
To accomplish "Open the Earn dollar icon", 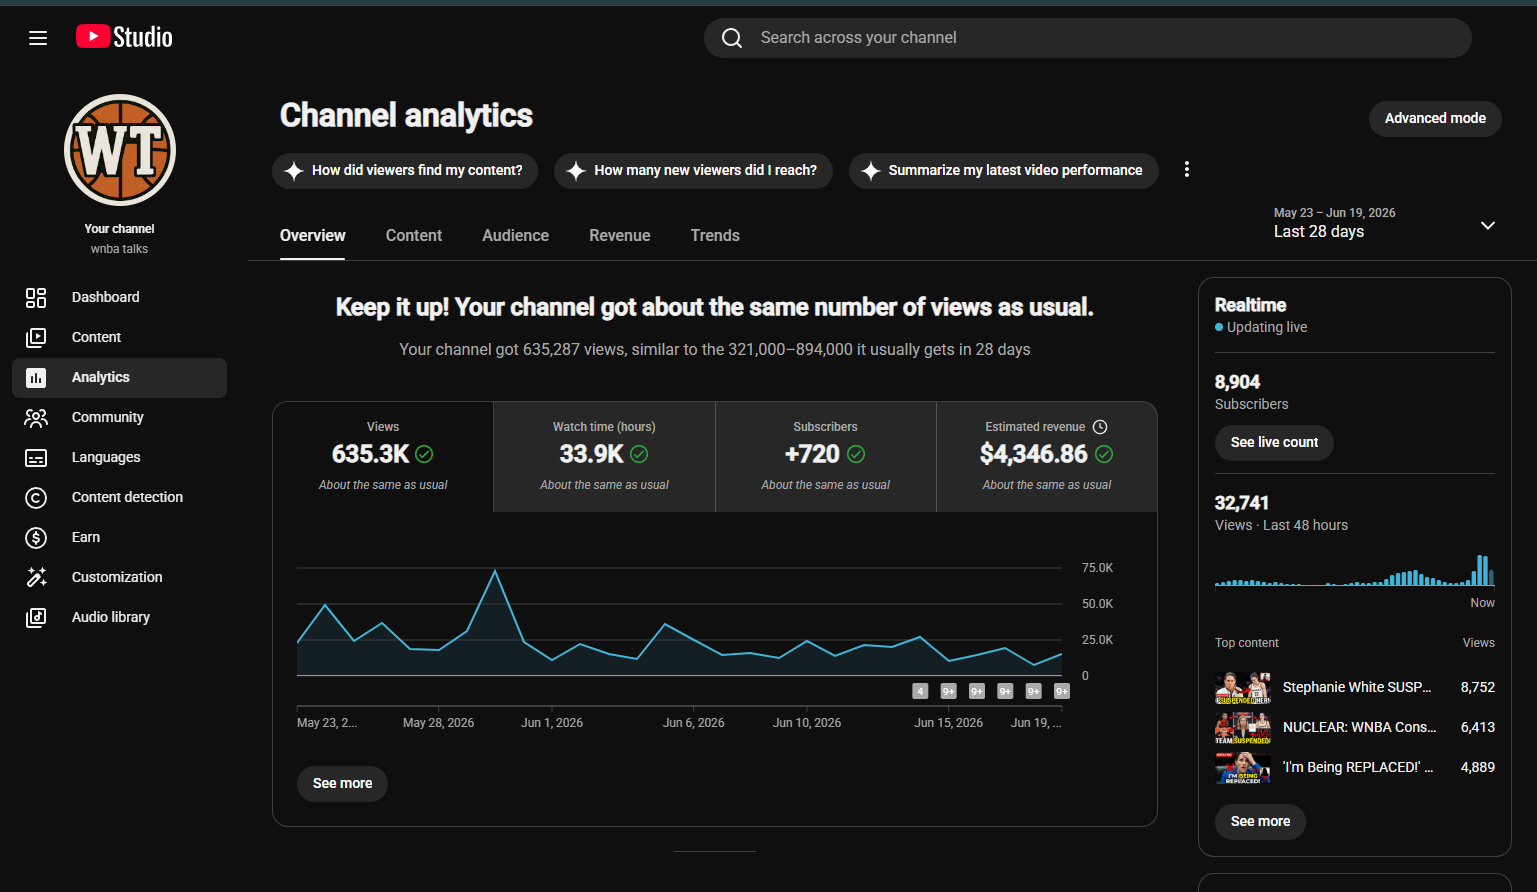I will click(x=36, y=537).
